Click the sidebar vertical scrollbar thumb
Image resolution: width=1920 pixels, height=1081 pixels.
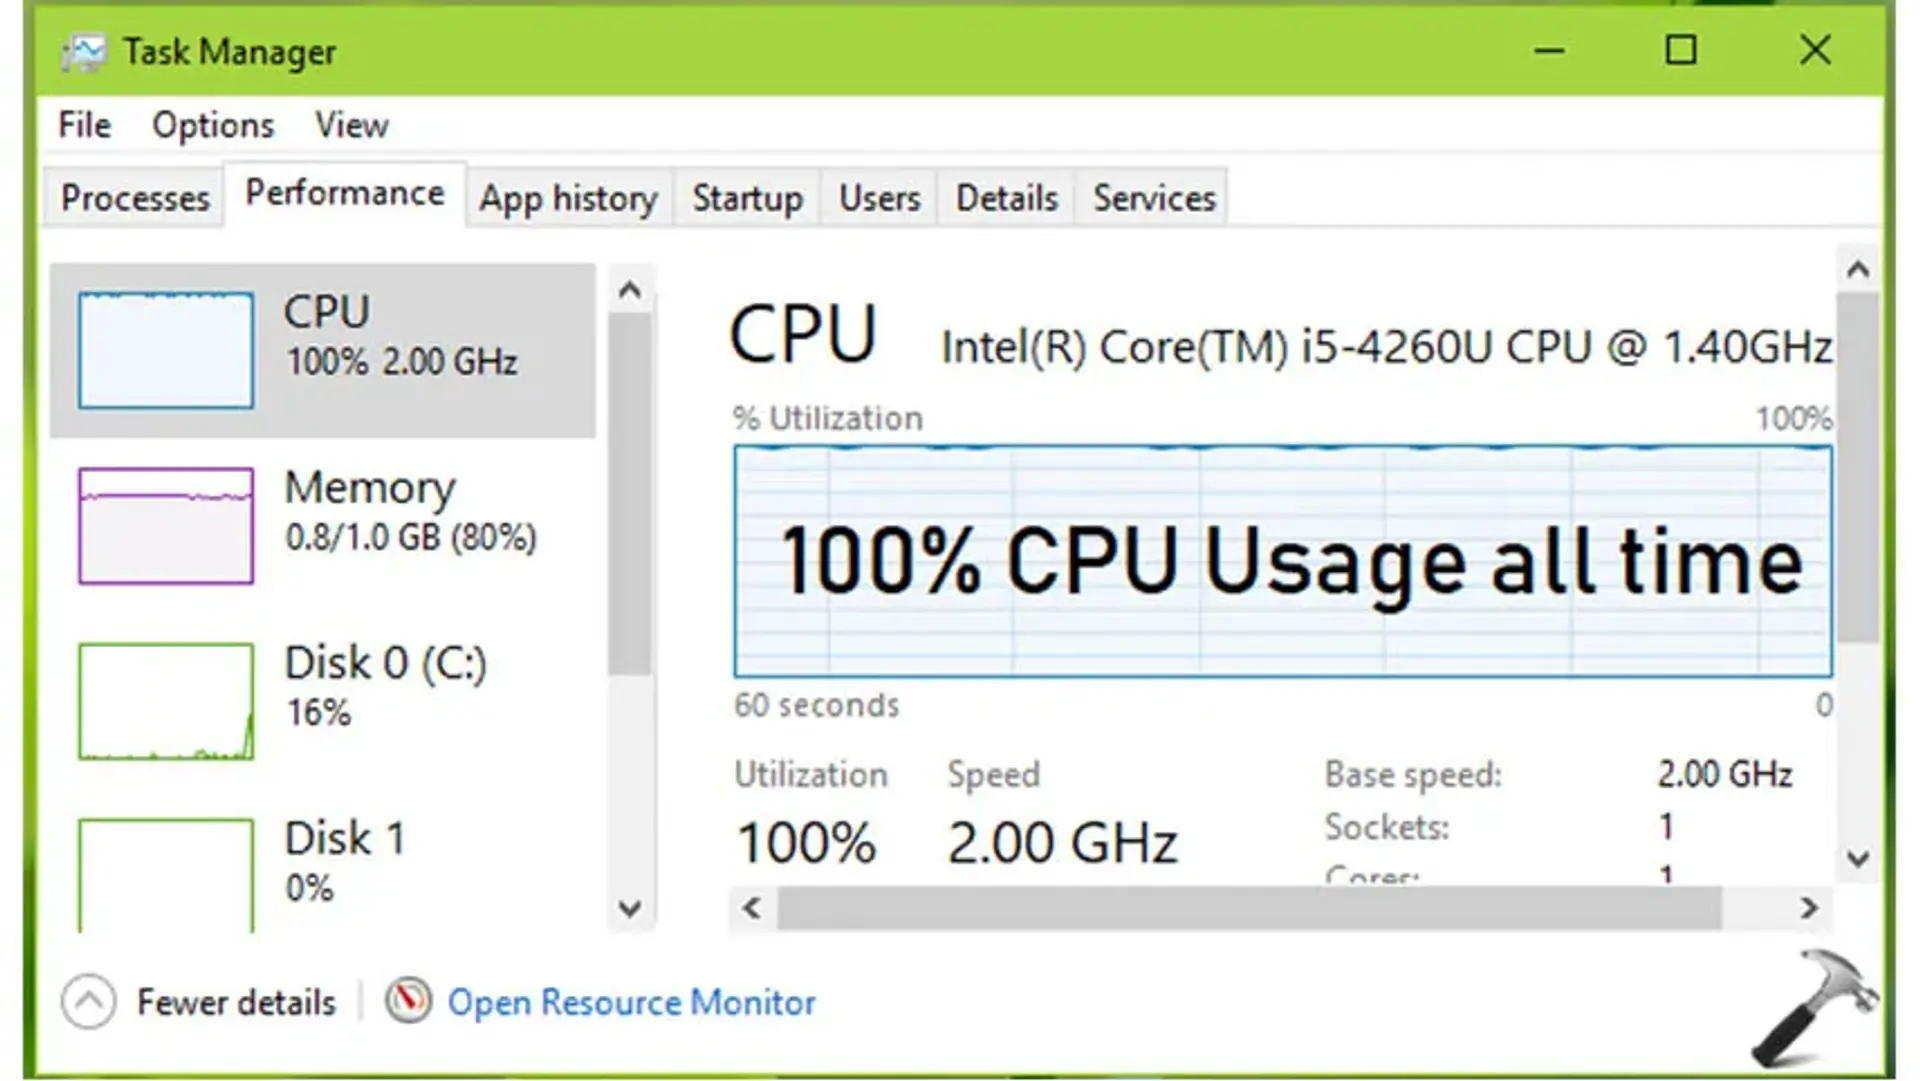point(630,495)
